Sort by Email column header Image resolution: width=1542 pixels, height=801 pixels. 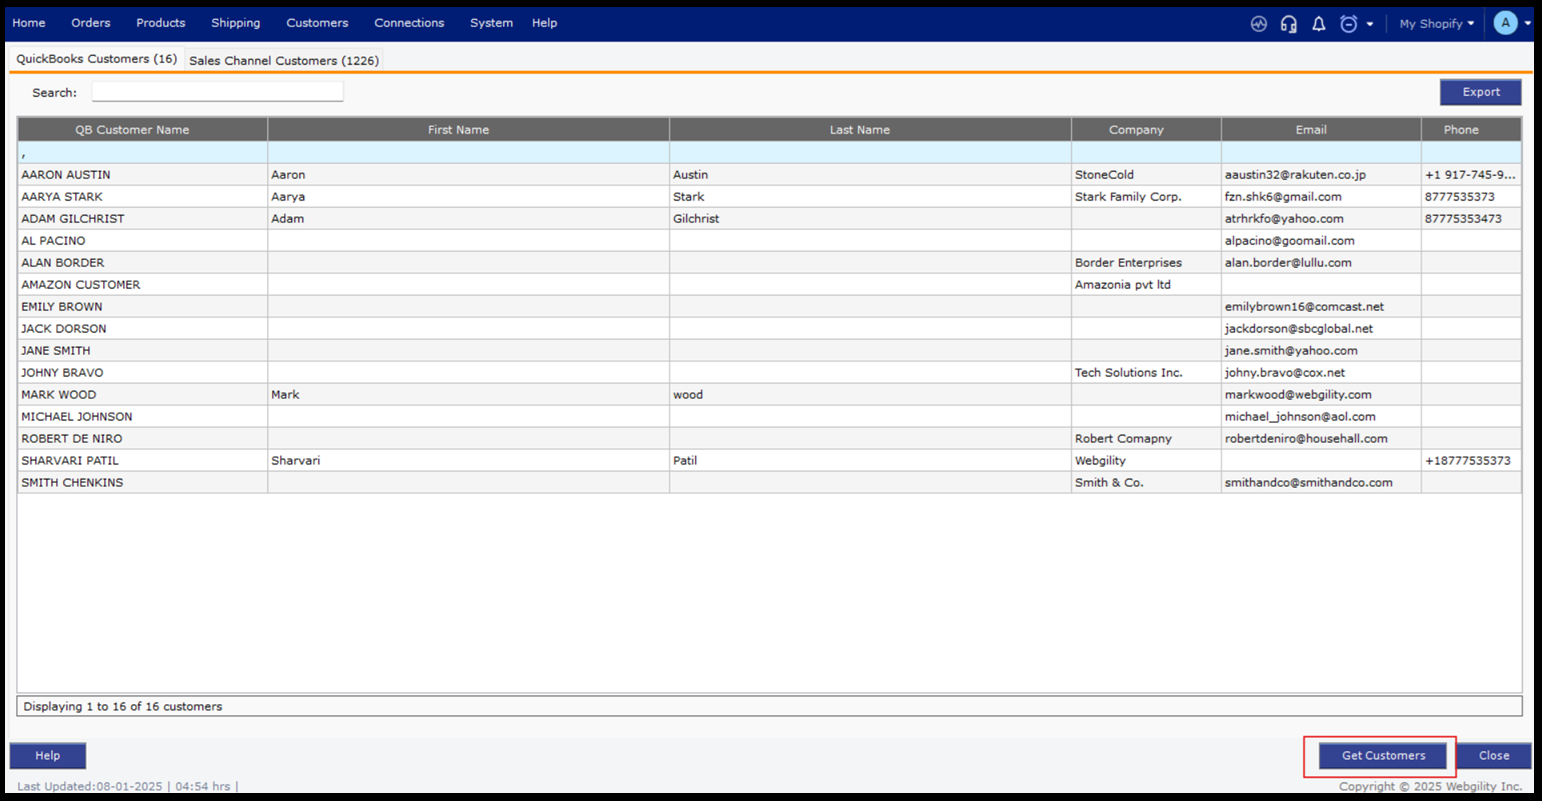(x=1310, y=130)
